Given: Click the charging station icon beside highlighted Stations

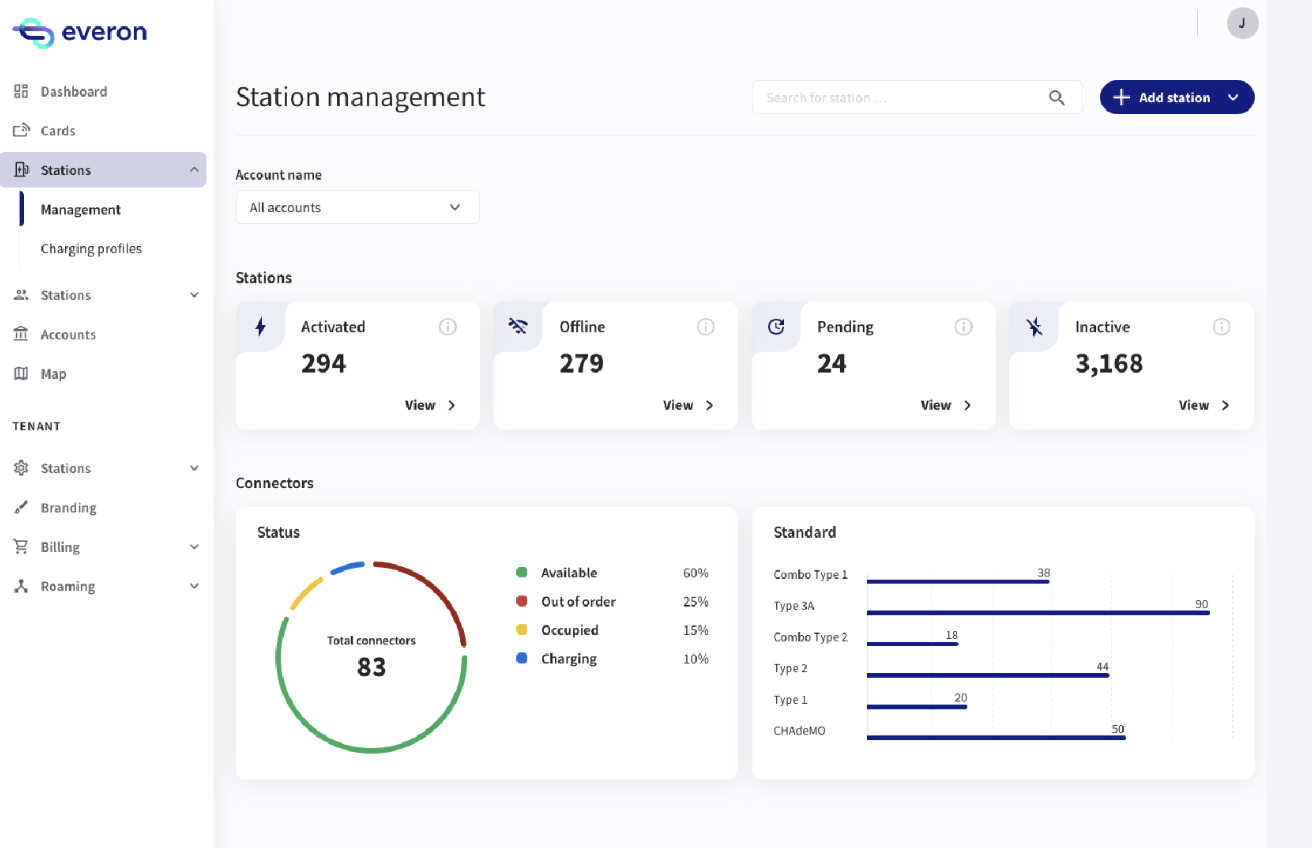Looking at the screenshot, I should (21, 170).
